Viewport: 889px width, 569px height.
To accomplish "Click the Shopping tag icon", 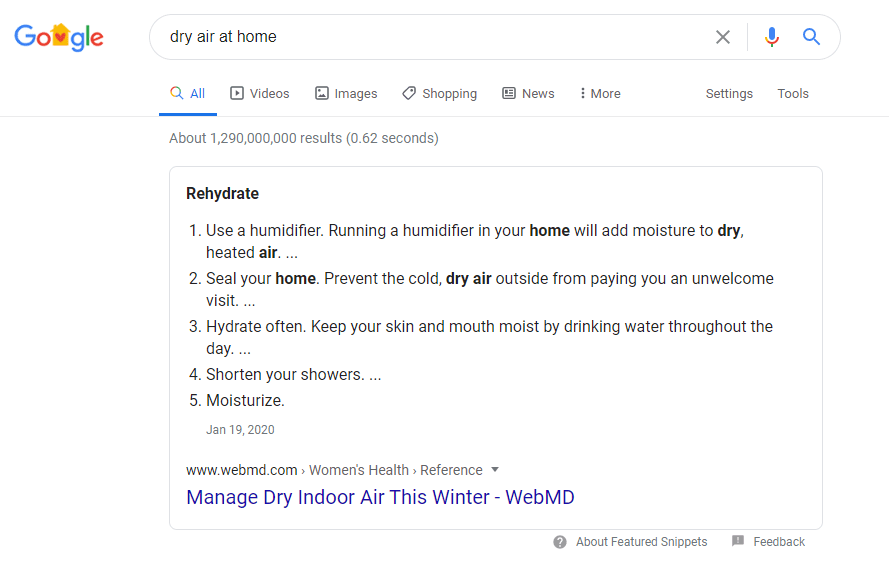I will point(409,93).
